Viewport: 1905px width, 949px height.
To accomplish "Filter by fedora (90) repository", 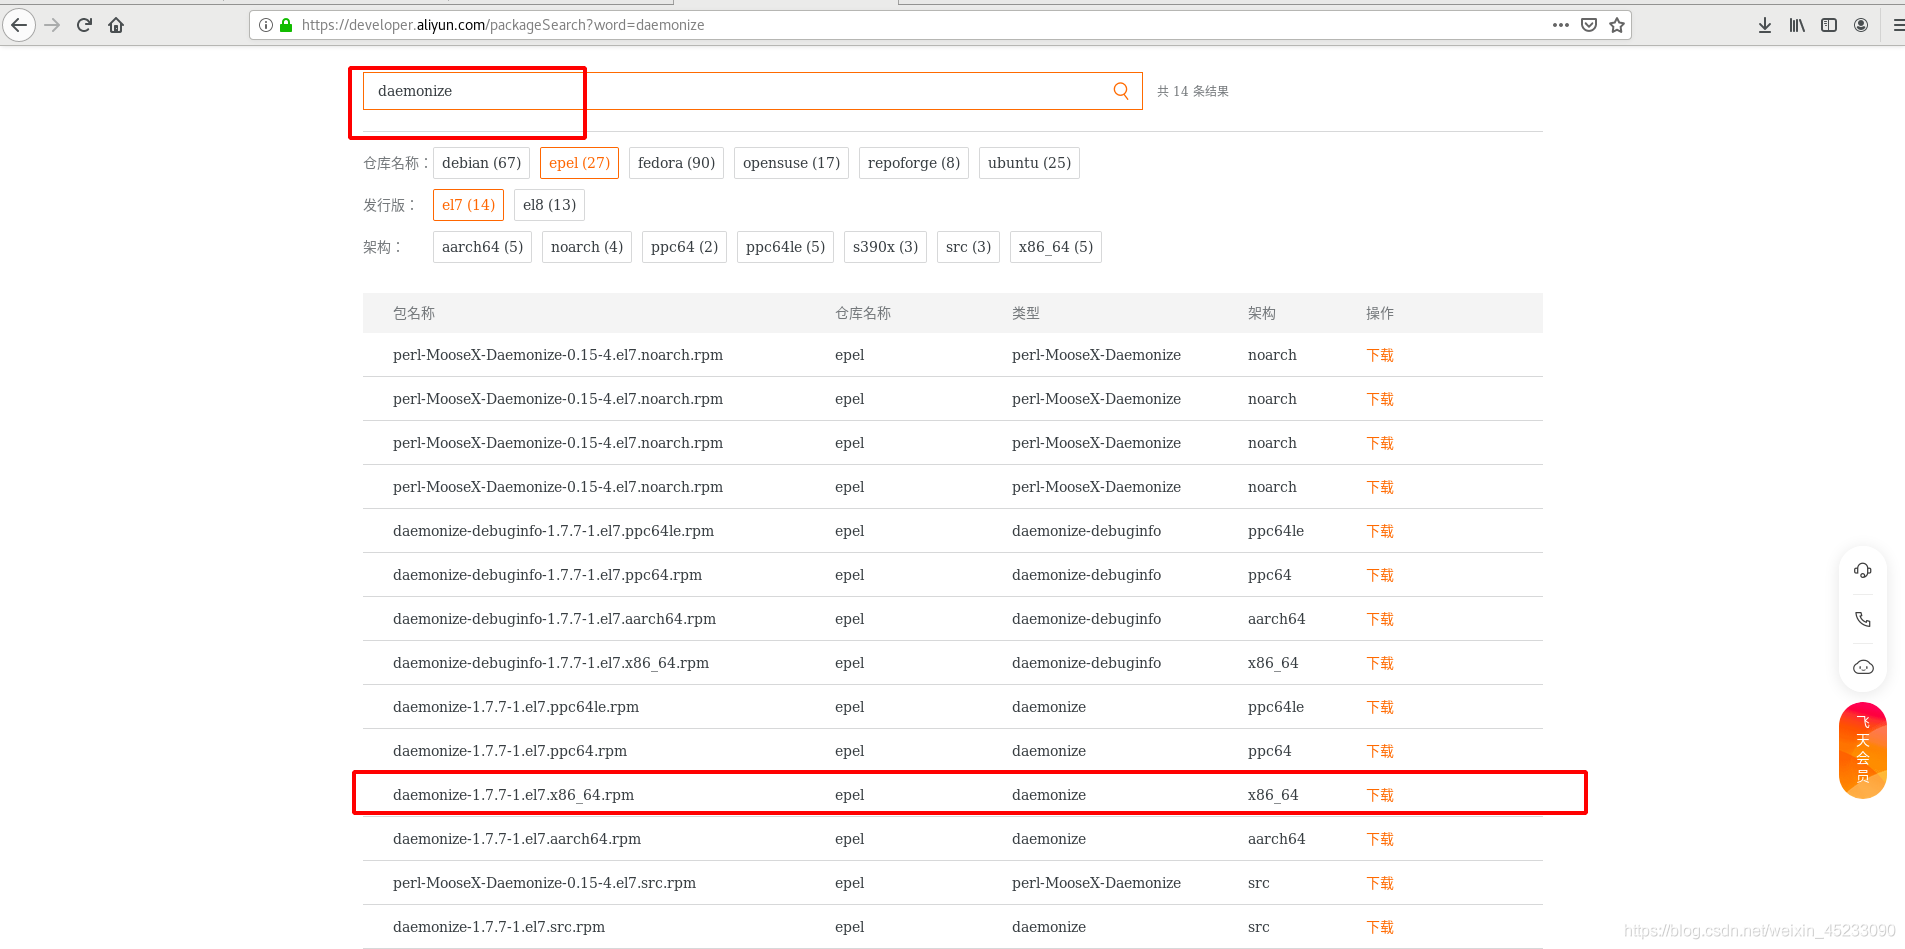I will 676,163.
